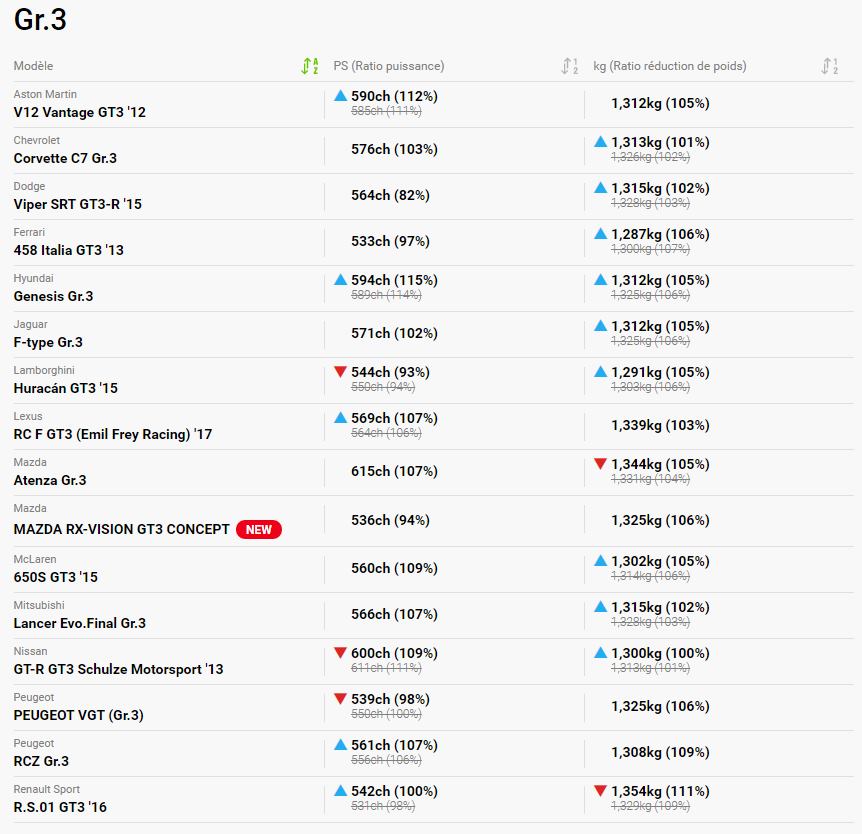Image resolution: width=862 pixels, height=834 pixels.
Task: Click blue up arrow beside 542ch (100%)
Action: click(x=341, y=791)
